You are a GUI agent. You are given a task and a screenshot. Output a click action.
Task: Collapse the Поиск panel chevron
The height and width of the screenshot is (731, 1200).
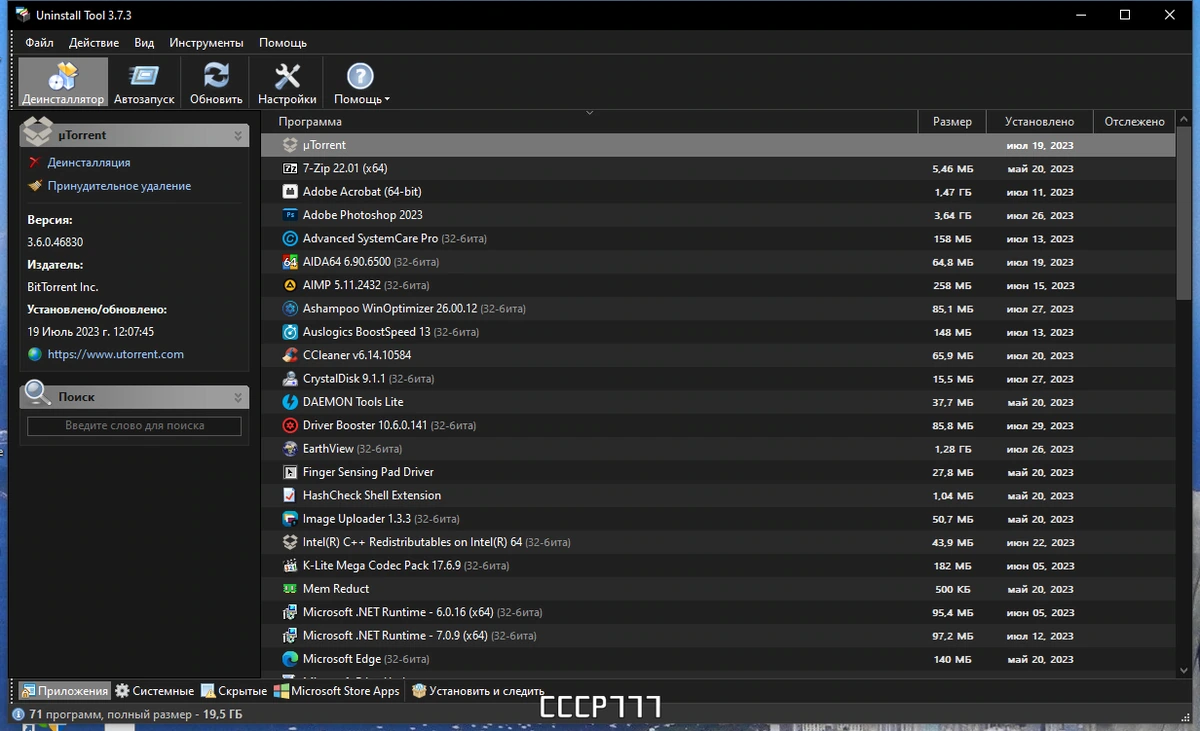[x=238, y=397]
